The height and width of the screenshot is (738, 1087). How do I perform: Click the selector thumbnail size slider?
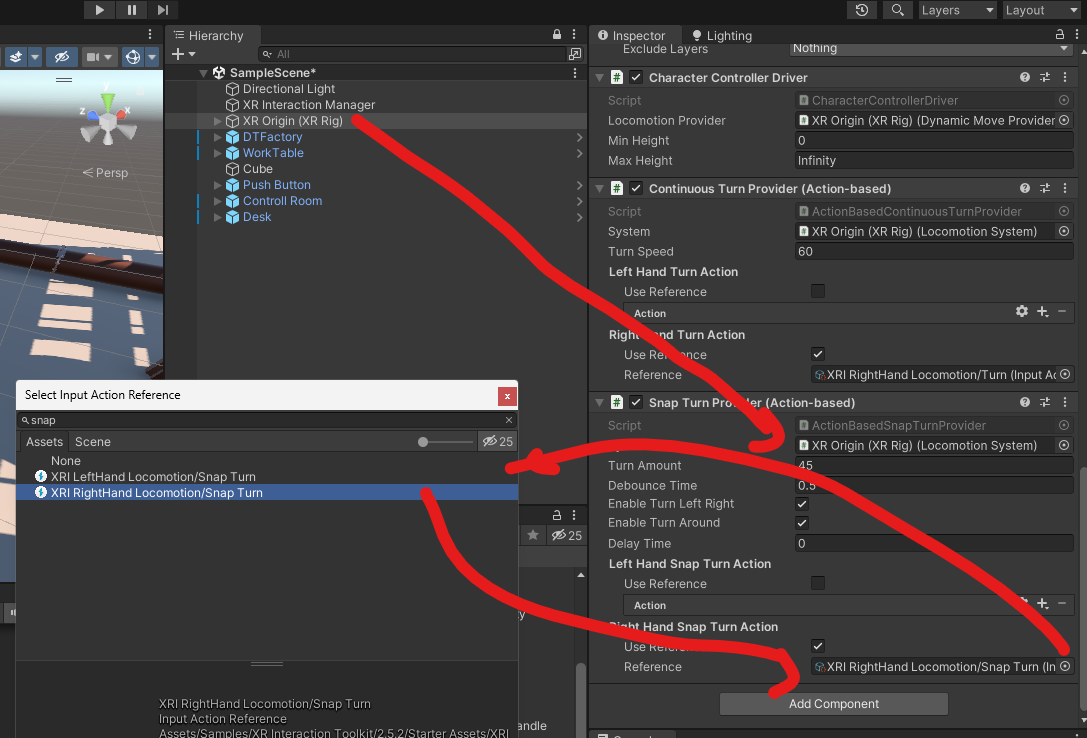(445, 442)
